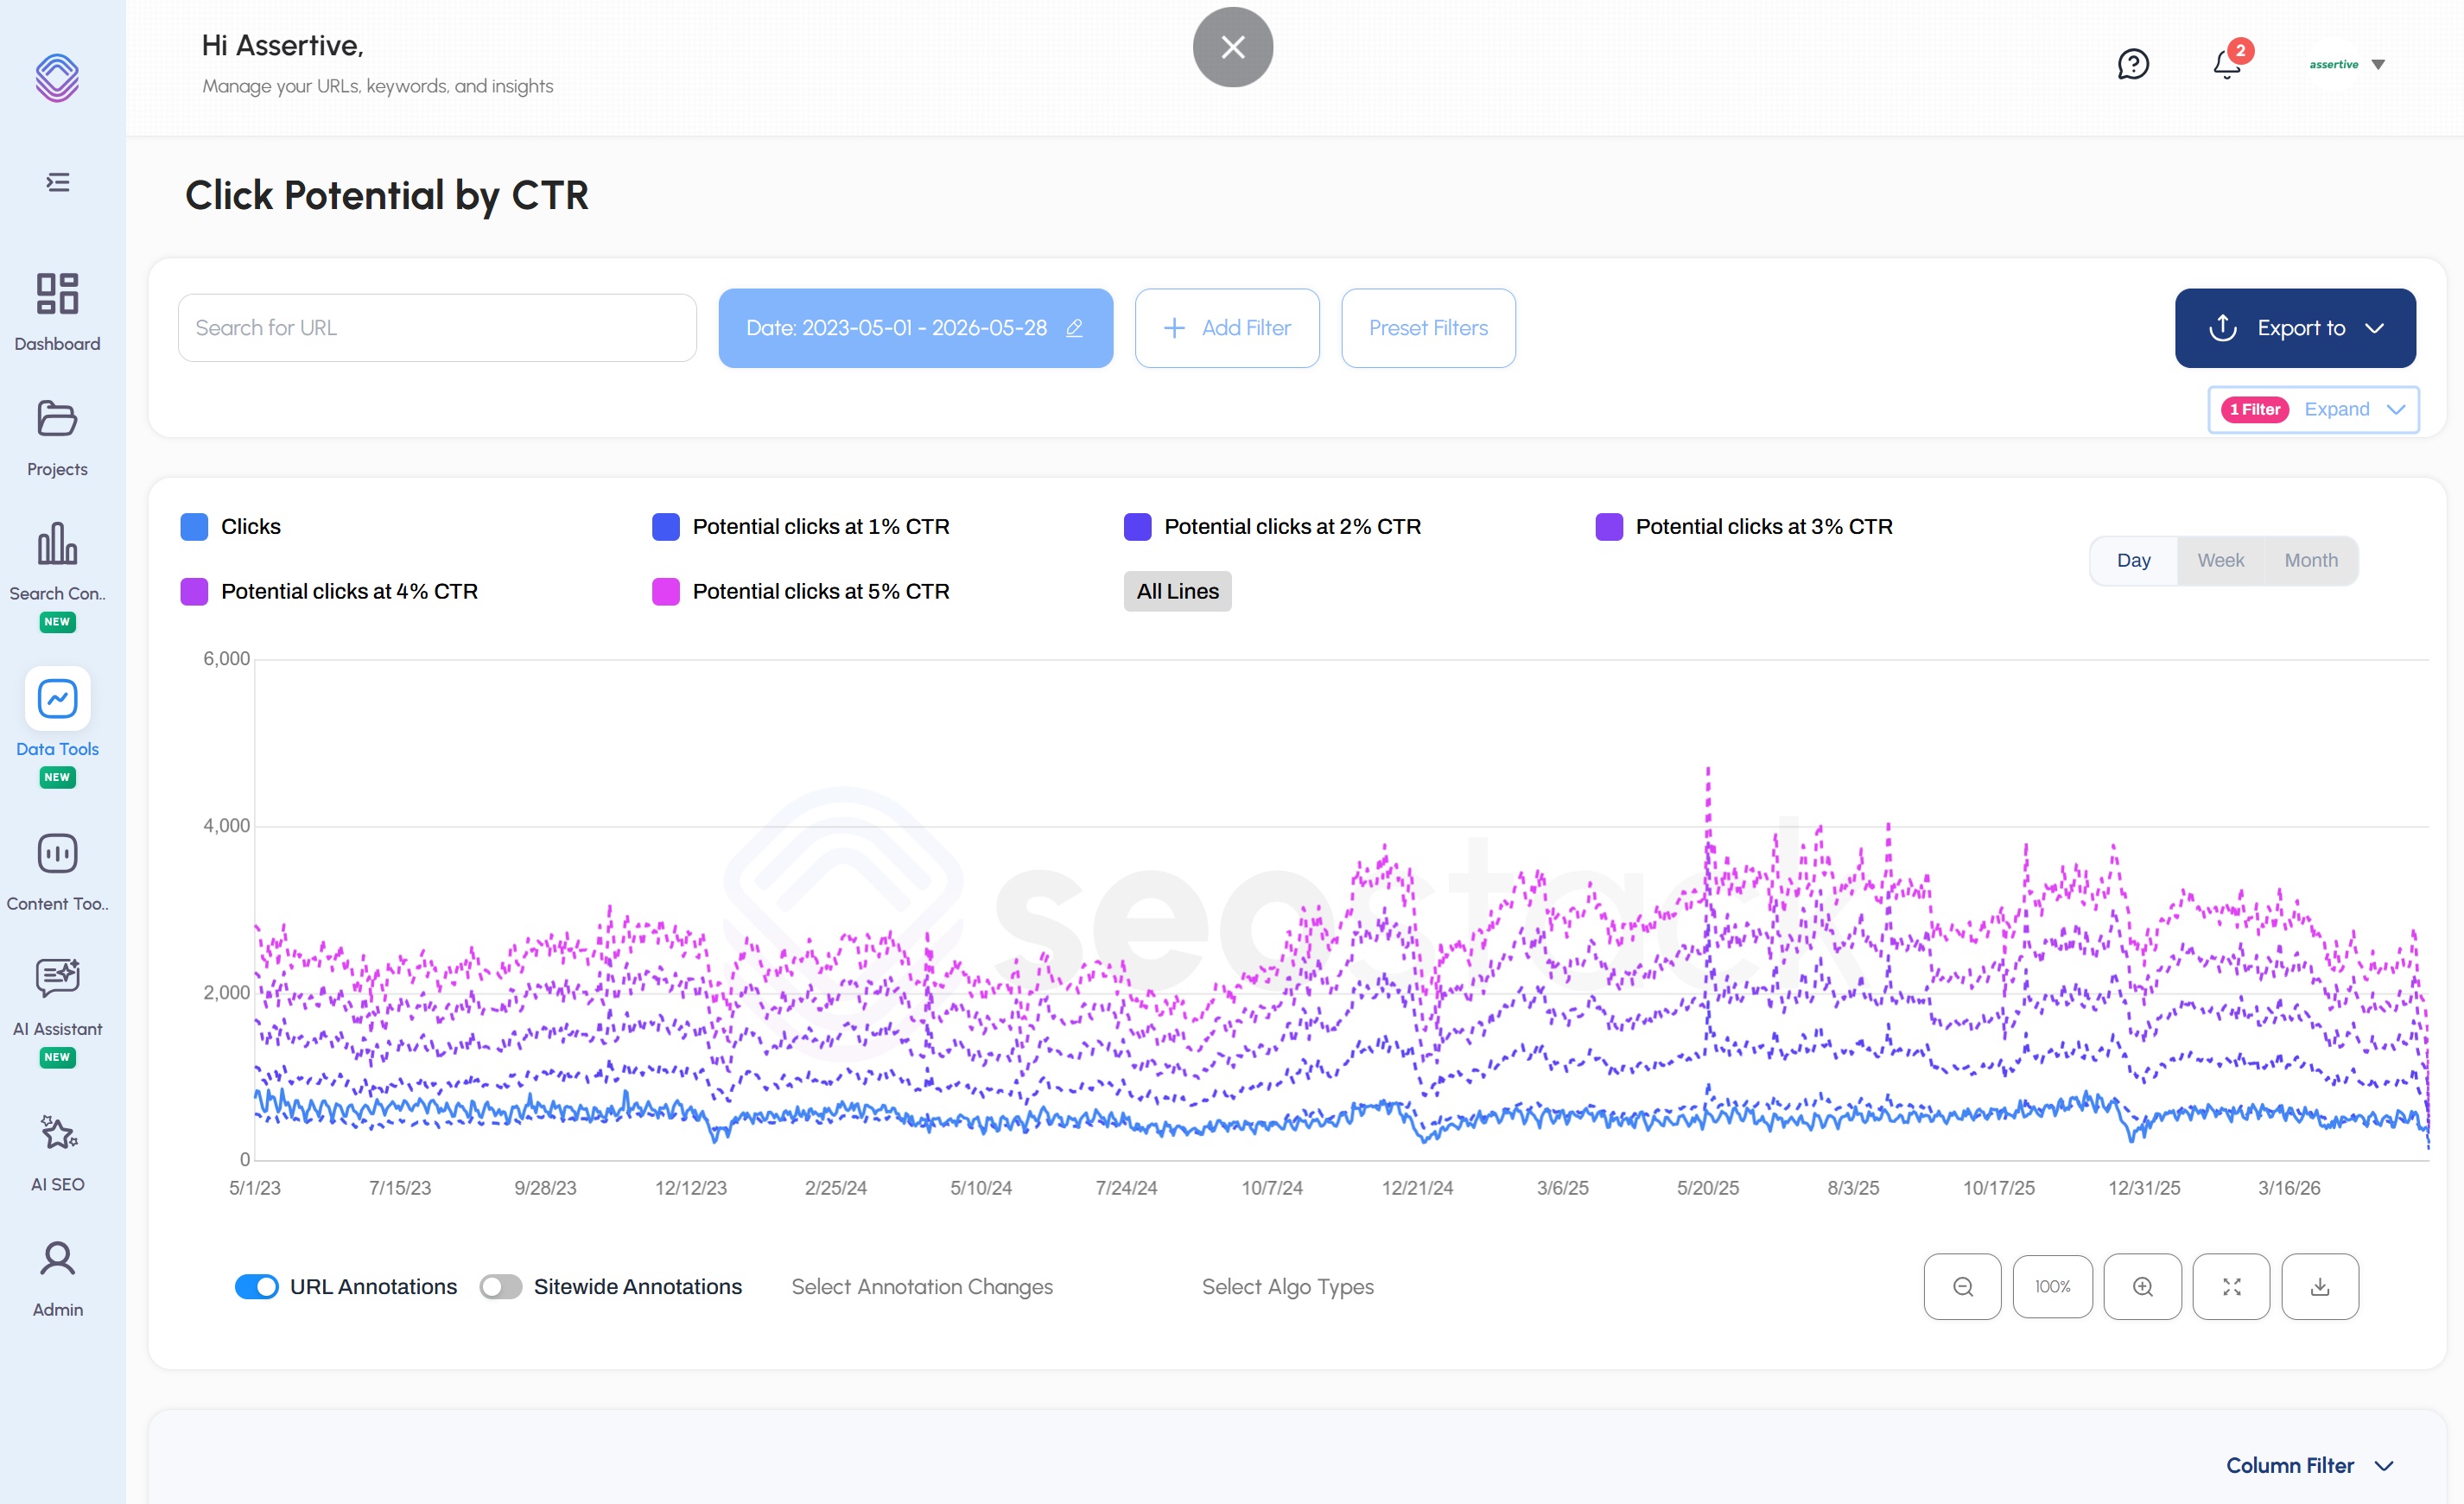The height and width of the screenshot is (1504, 2464).
Task: Switch chart to Month view
Action: click(x=2311, y=561)
